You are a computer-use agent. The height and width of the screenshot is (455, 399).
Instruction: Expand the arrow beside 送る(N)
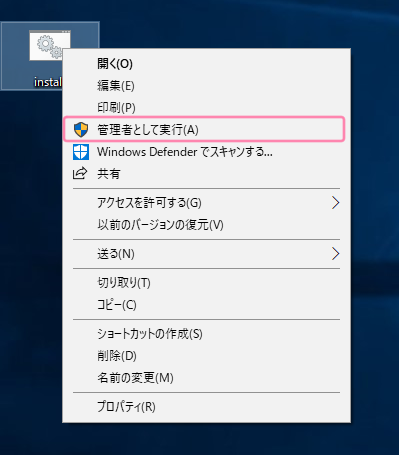point(336,254)
